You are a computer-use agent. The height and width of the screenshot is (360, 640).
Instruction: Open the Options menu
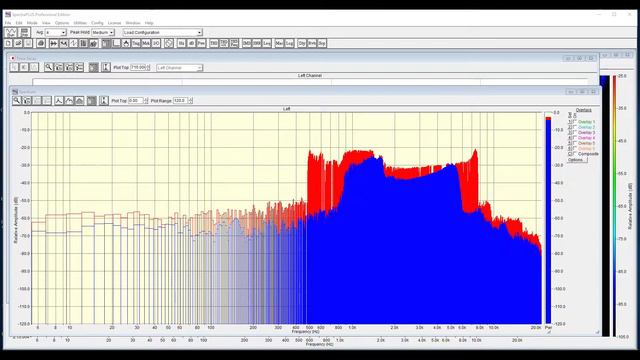coord(62,23)
